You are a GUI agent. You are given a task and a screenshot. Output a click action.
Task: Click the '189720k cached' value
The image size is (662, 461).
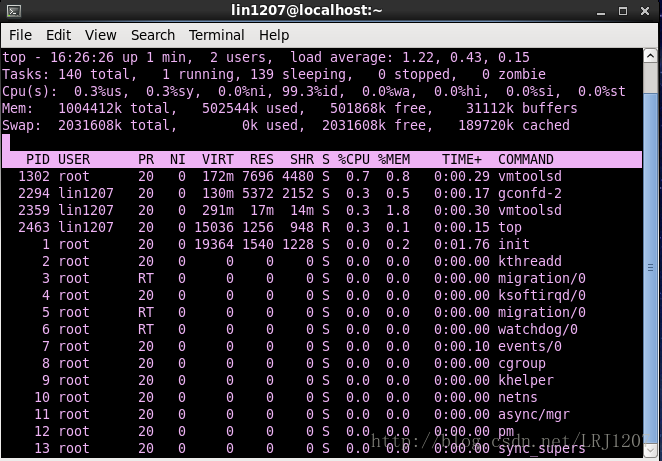coord(514,125)
